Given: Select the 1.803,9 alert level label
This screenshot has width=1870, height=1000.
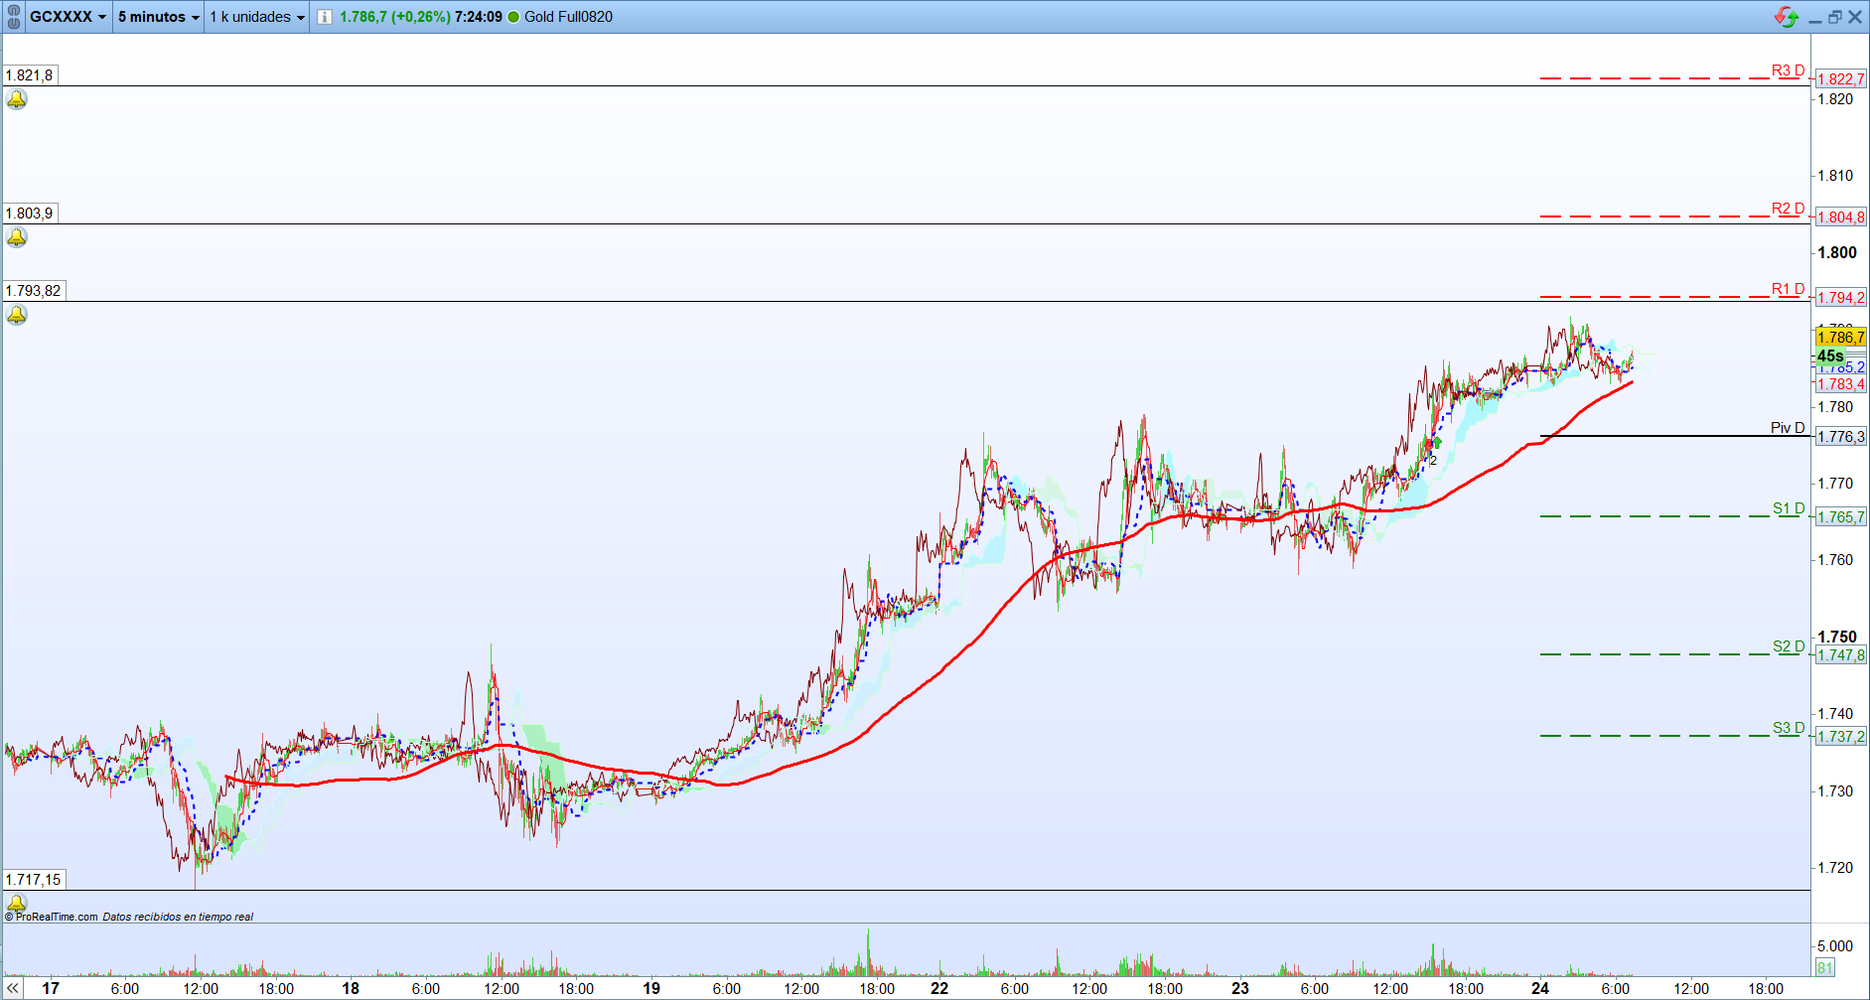Looking at the screenshot, I should tap(30, 213).
